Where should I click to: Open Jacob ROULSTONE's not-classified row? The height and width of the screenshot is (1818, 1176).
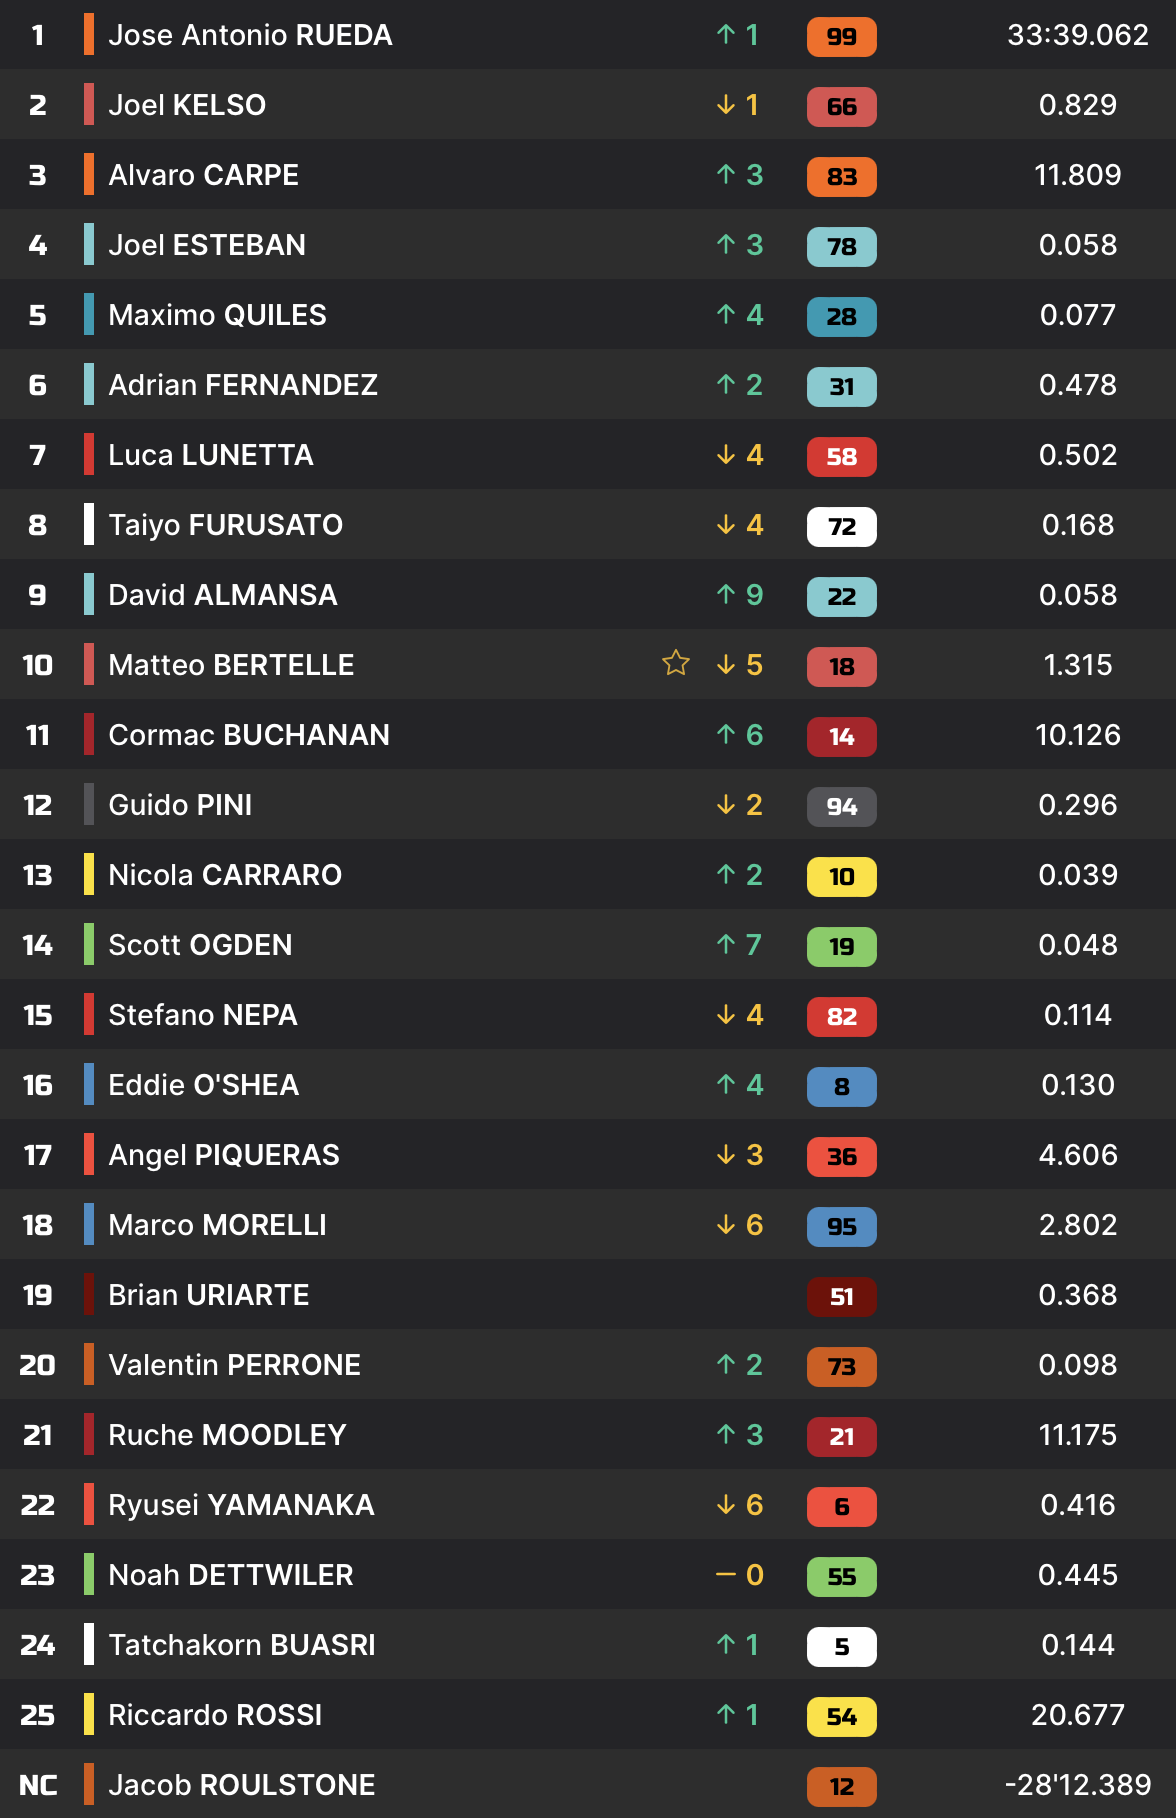click(241, 1785)
